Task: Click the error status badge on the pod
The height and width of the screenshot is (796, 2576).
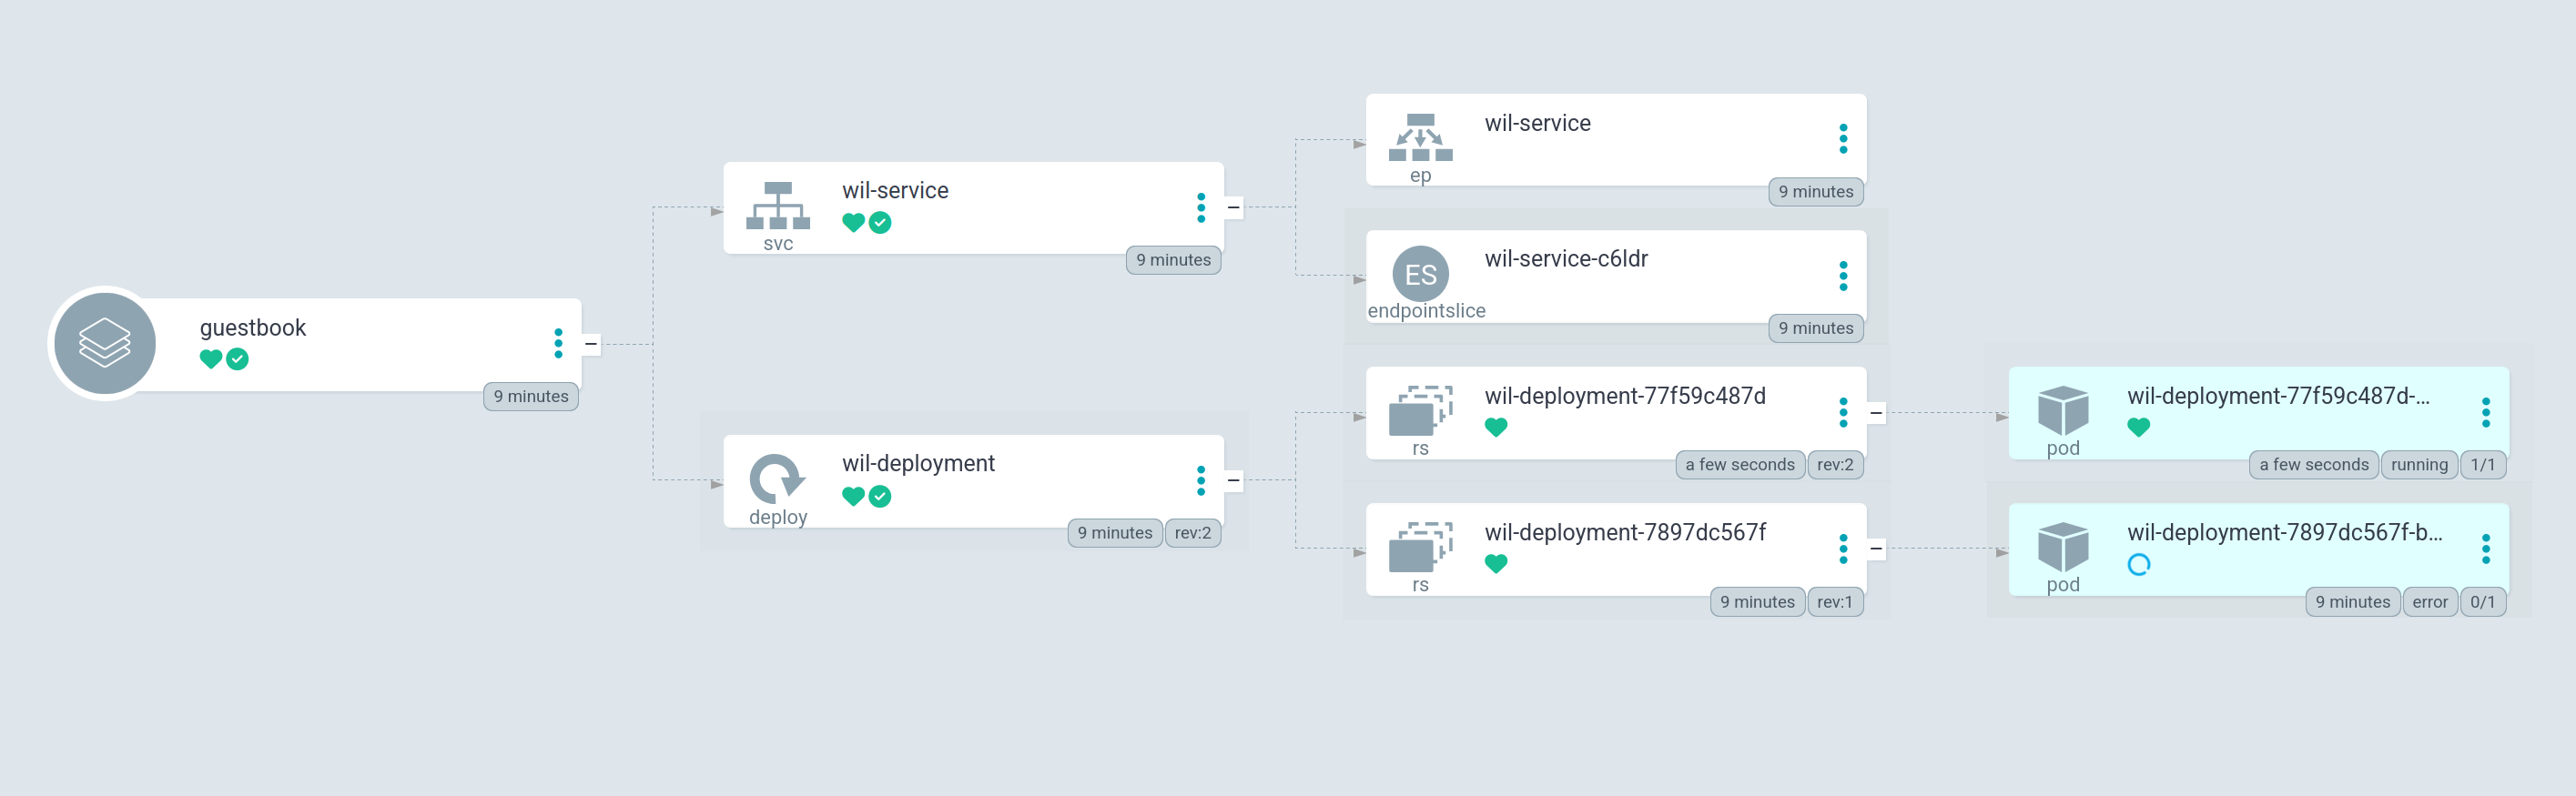Action: click(2428, 602)
